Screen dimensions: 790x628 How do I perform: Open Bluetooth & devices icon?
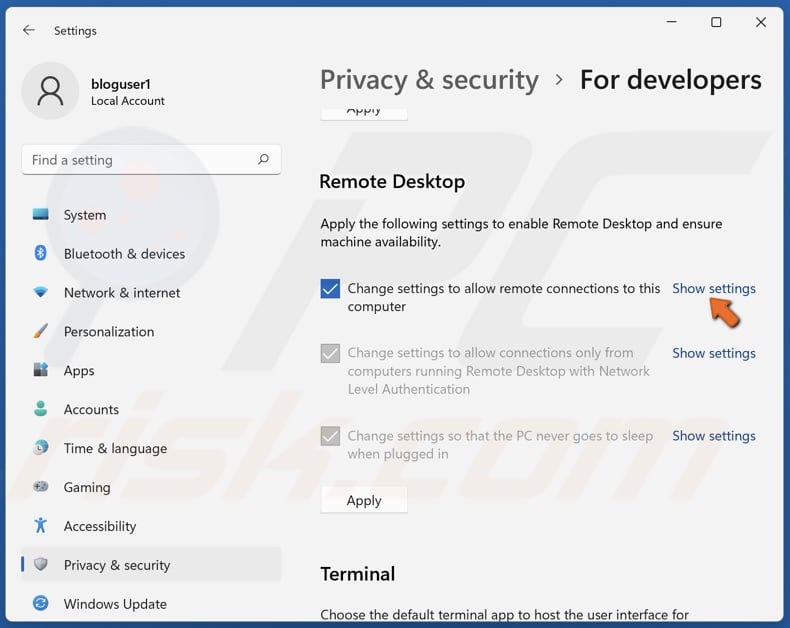pos(41,254)
